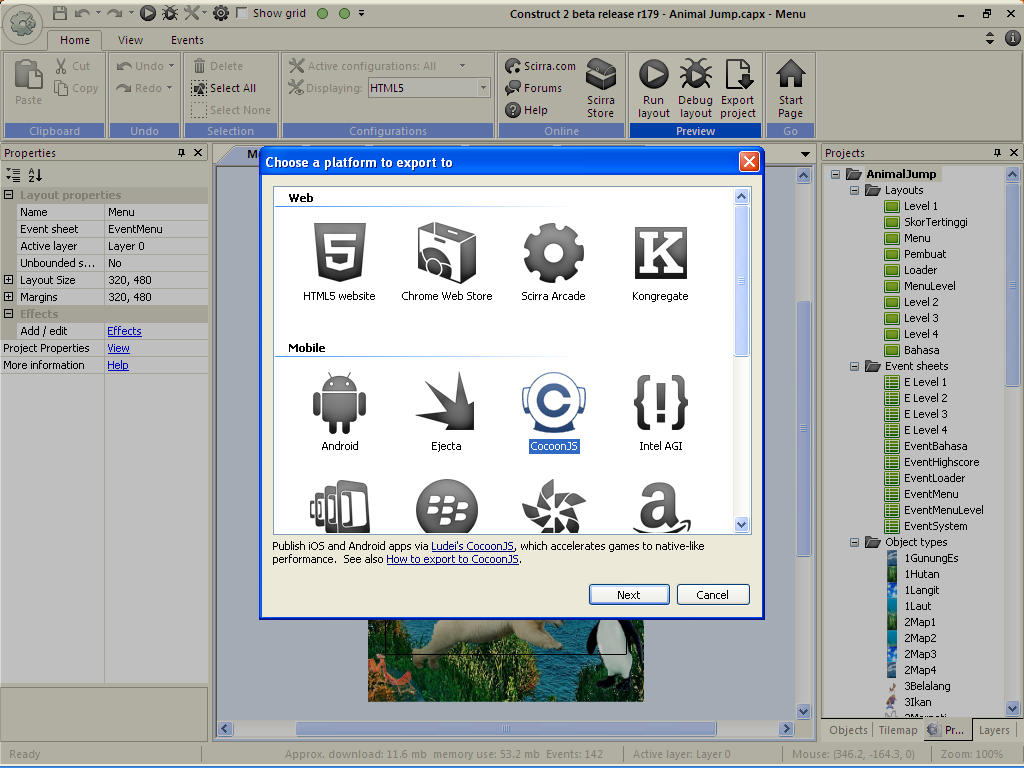Choose the Amazon export icon
Image resolution: width=1024 pixels, height=768 pixels.
click(661, 507)
